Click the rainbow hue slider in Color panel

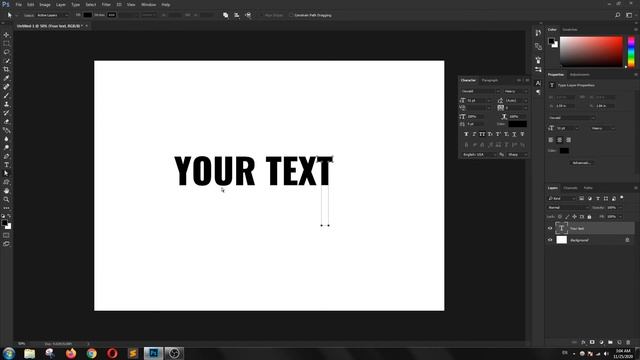(x=631, y=52)
